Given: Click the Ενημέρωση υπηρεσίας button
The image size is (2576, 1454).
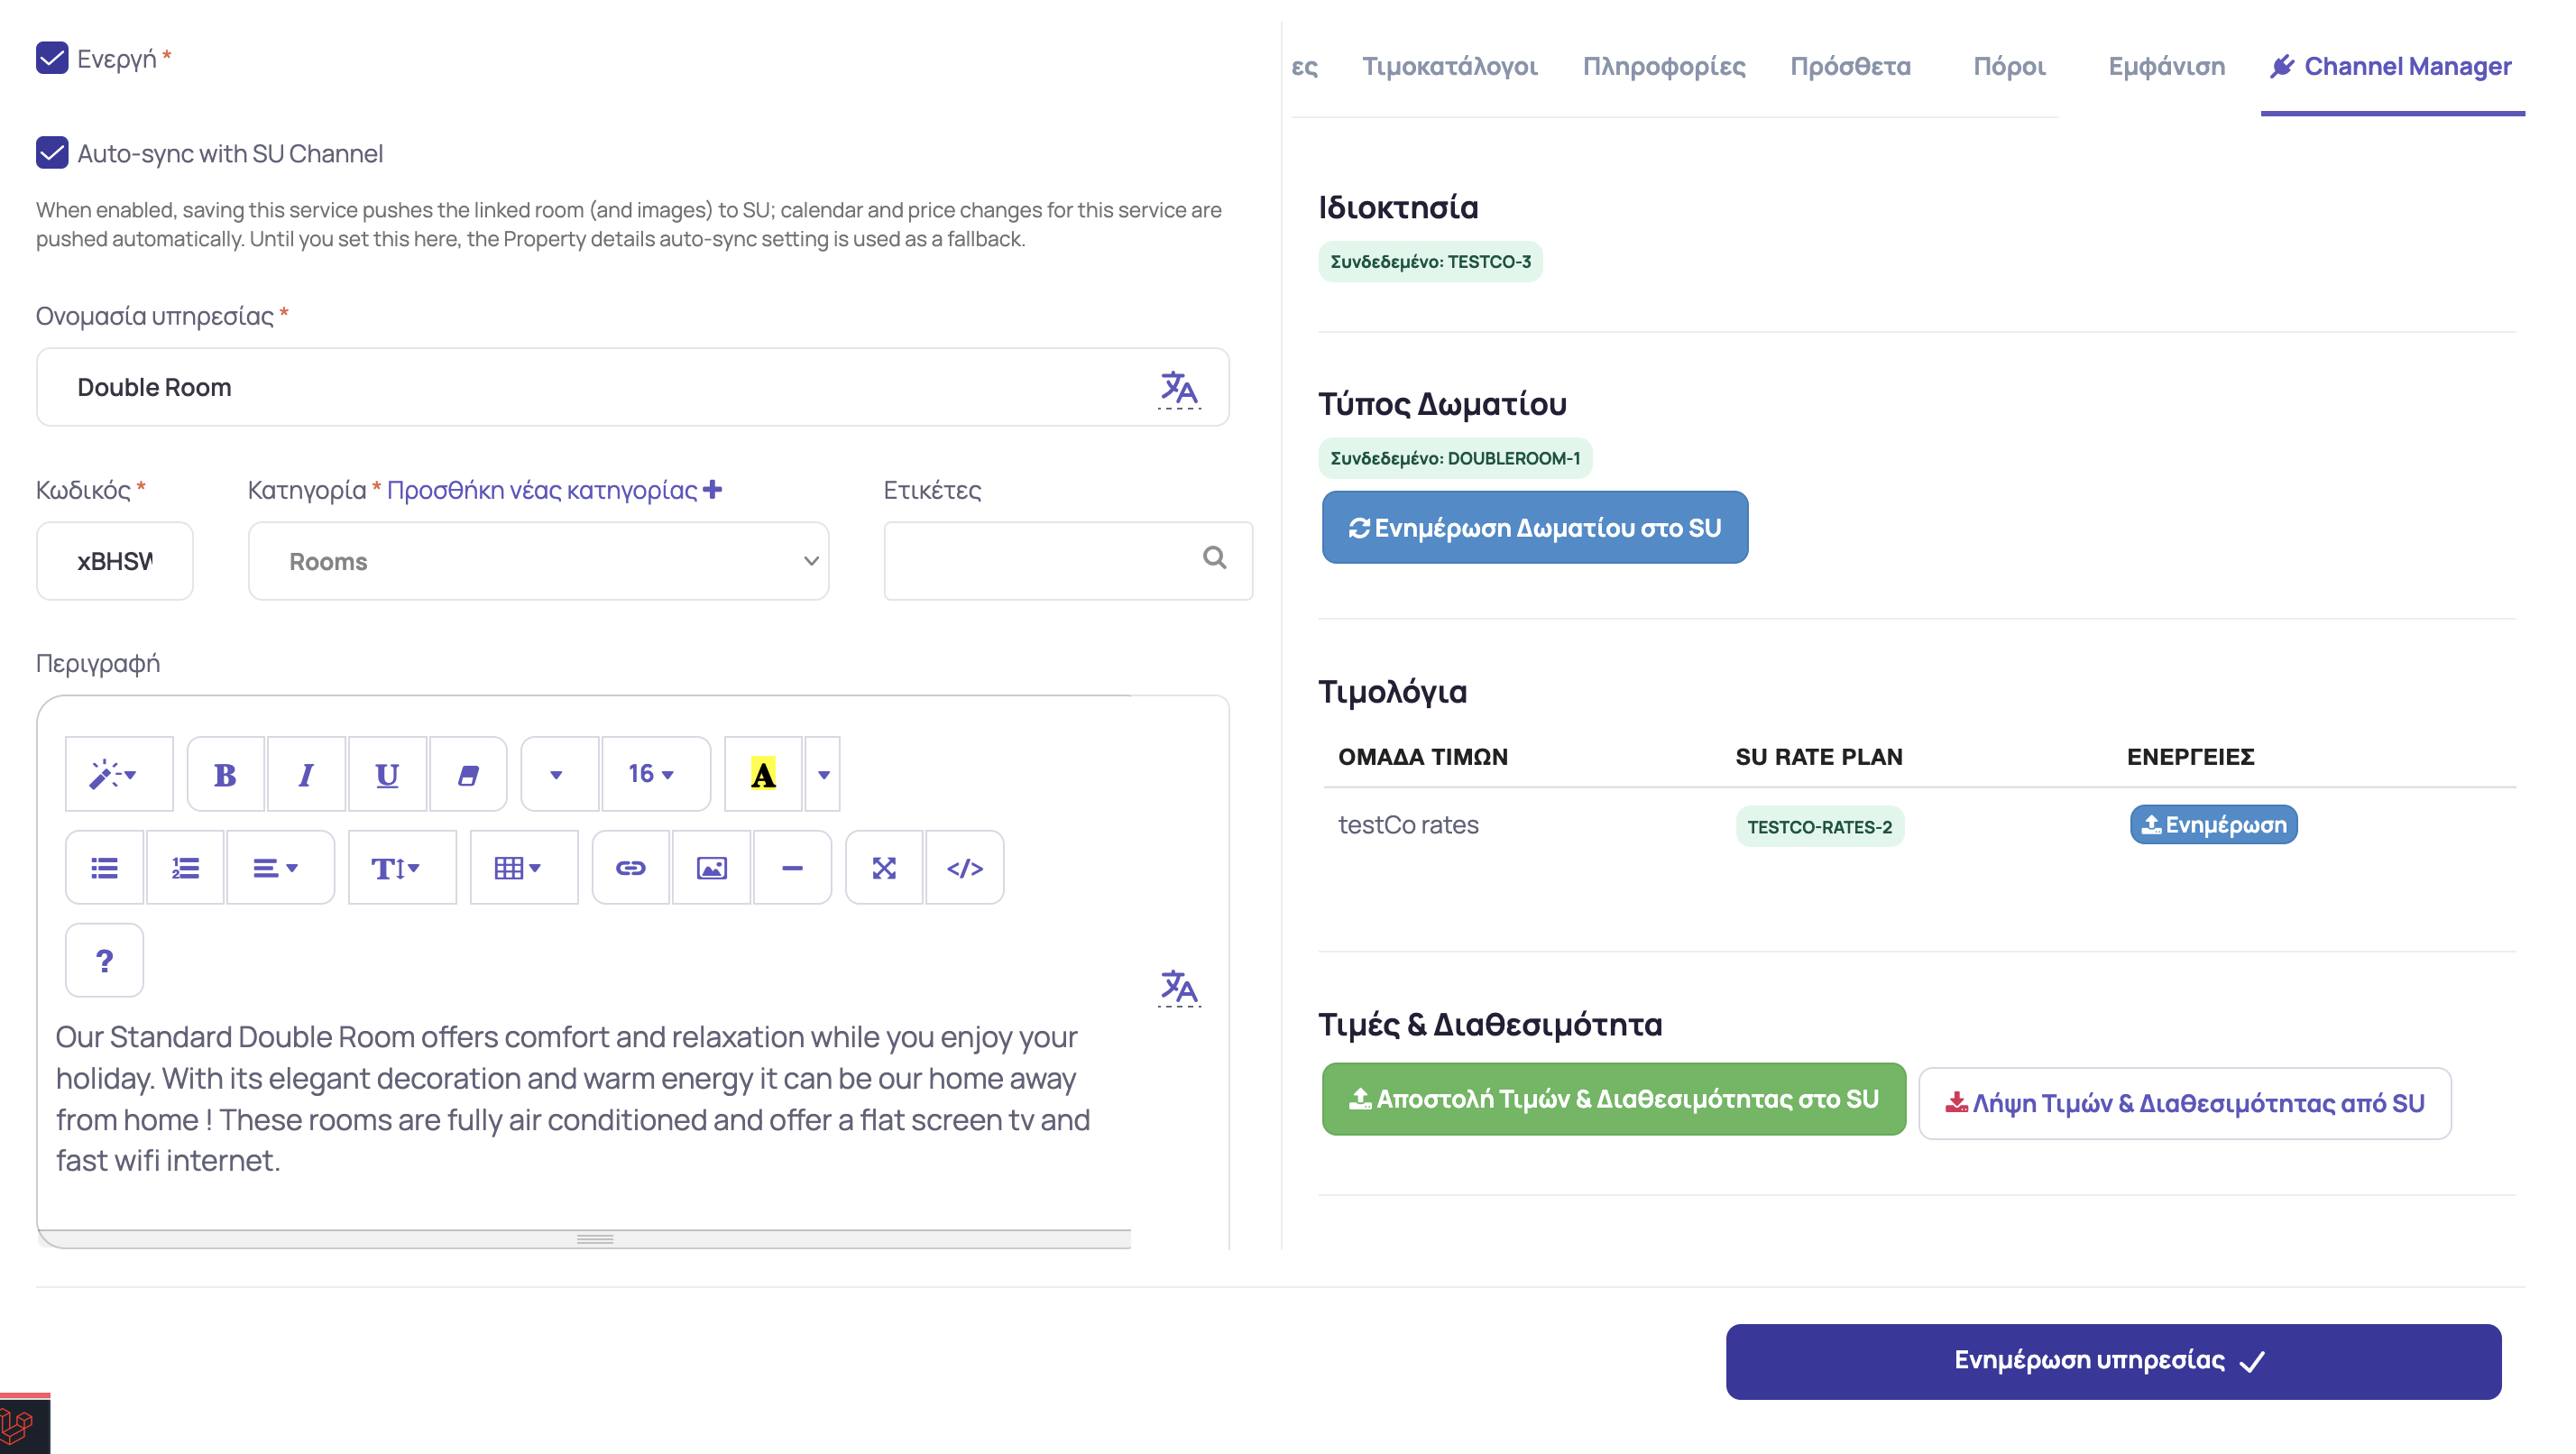Looking at the screenshot, I should click(x=2112, y=1360).
